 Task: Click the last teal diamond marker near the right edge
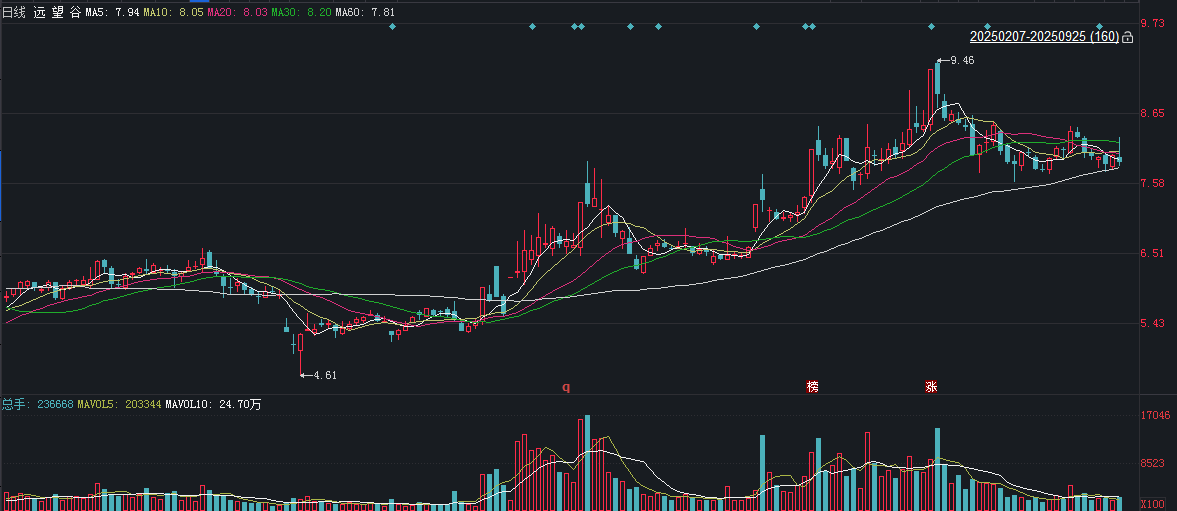pos(1099,27)
